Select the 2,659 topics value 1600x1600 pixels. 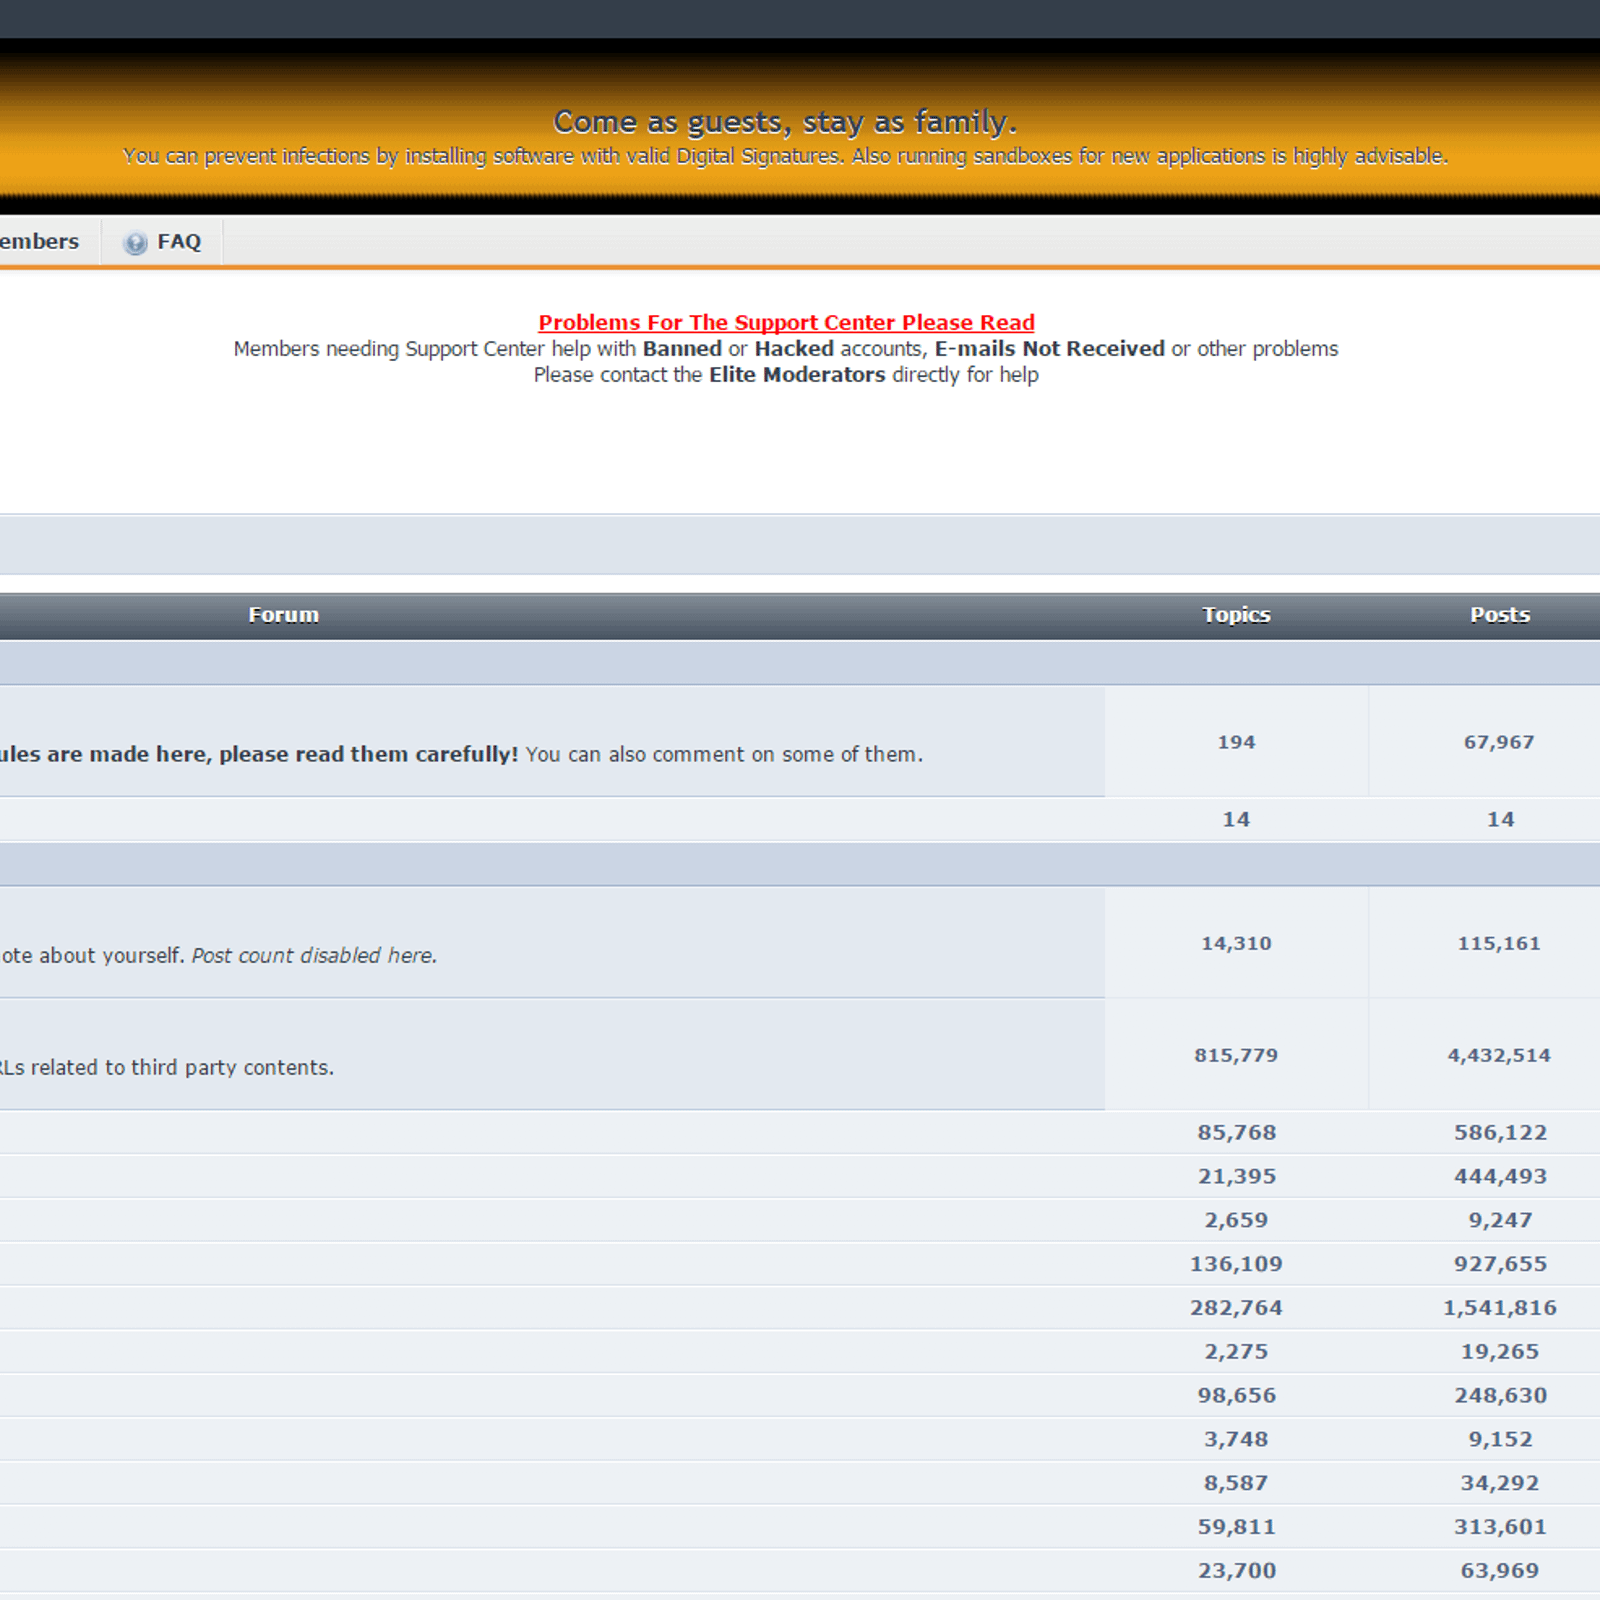tap(1236, 1220)
